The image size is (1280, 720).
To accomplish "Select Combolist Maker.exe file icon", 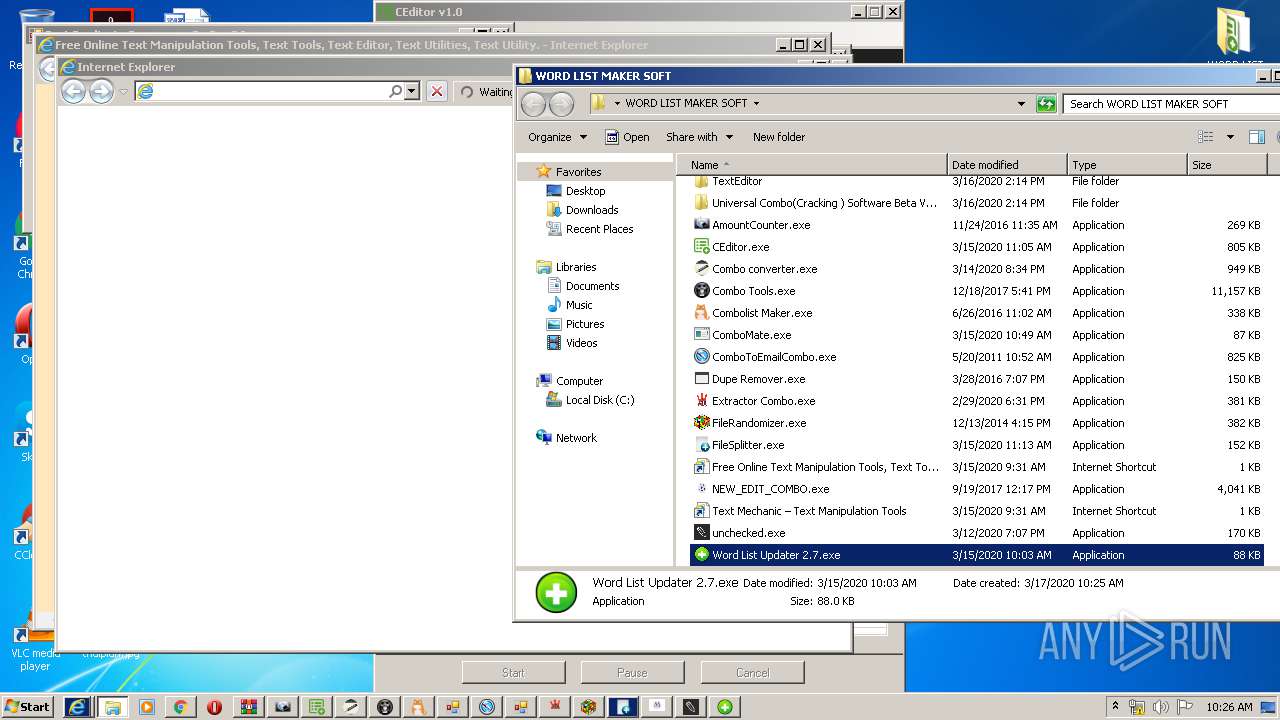I will tap(701, 313).
